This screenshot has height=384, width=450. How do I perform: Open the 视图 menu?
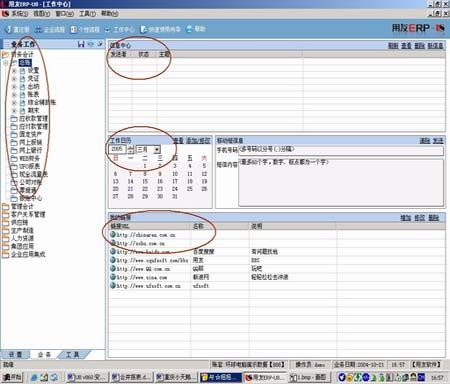pyautogui.click(x=41, y=14)
